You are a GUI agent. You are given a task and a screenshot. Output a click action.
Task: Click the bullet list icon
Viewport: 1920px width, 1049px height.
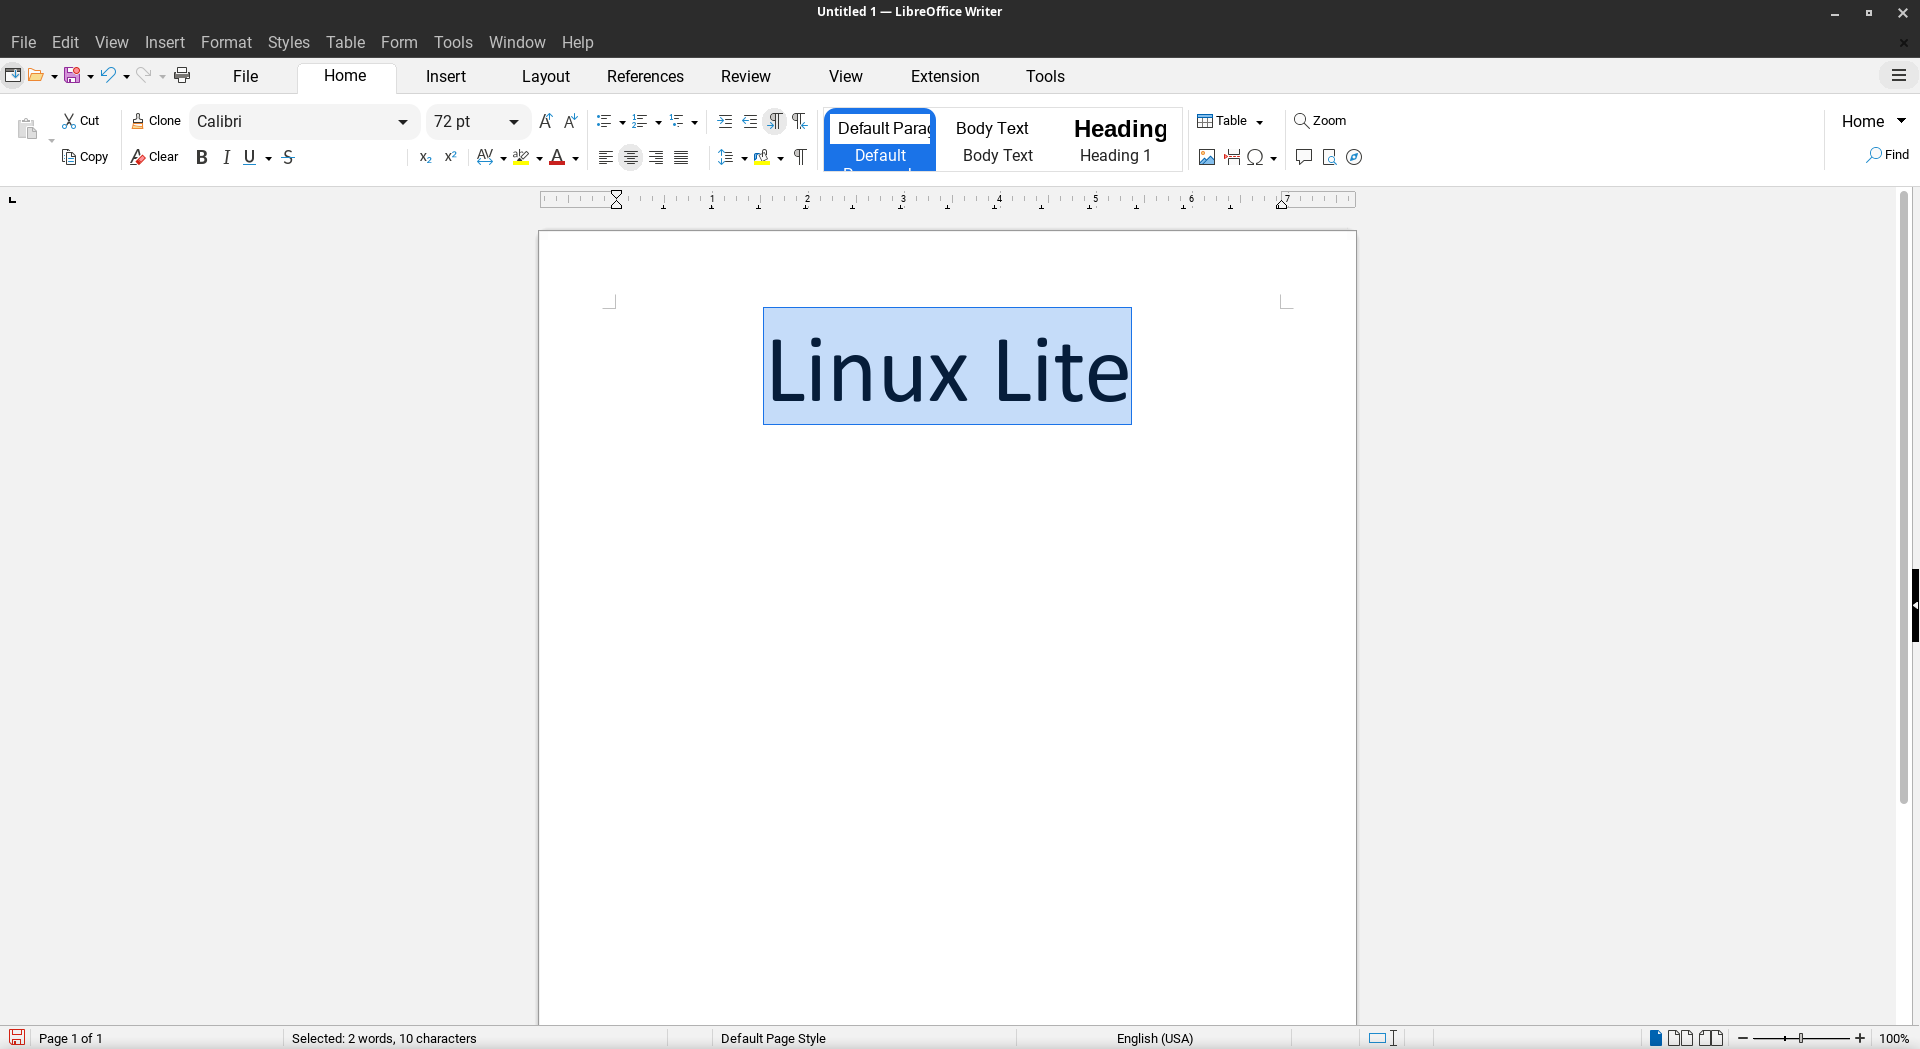(x=604, y=121)
